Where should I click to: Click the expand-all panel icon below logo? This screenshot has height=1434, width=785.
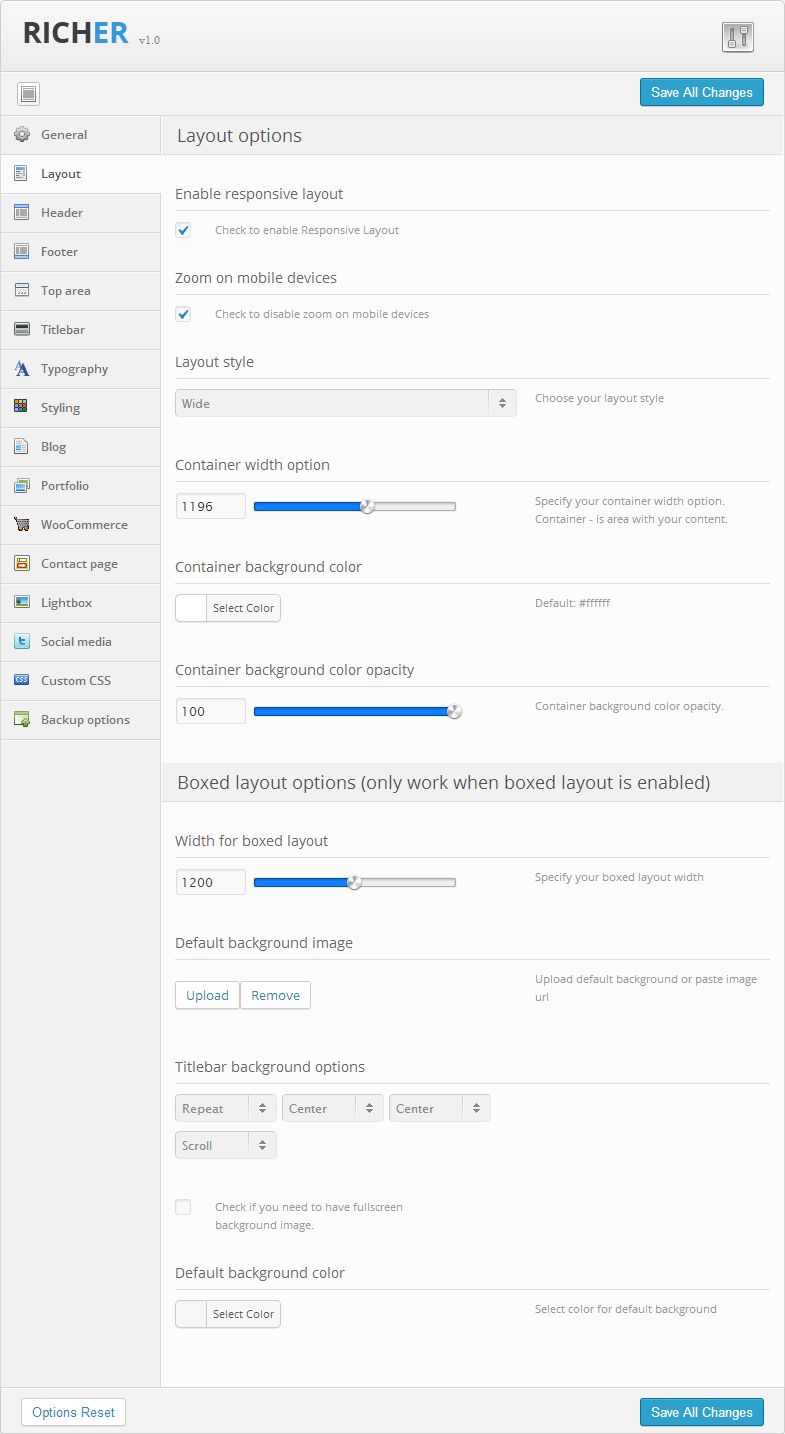[x=28, y=94]
